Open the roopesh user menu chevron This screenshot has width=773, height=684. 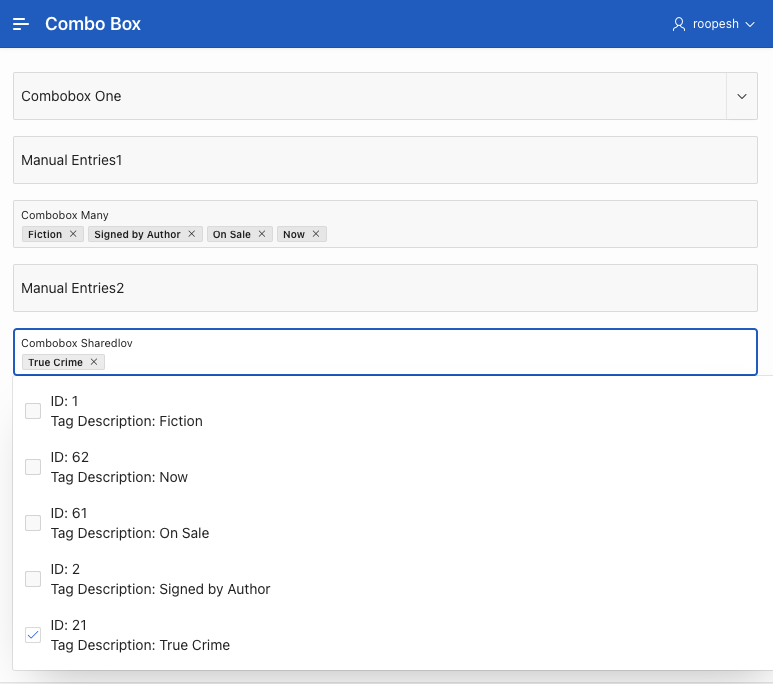pyautogui.click(x=750, y=24)
